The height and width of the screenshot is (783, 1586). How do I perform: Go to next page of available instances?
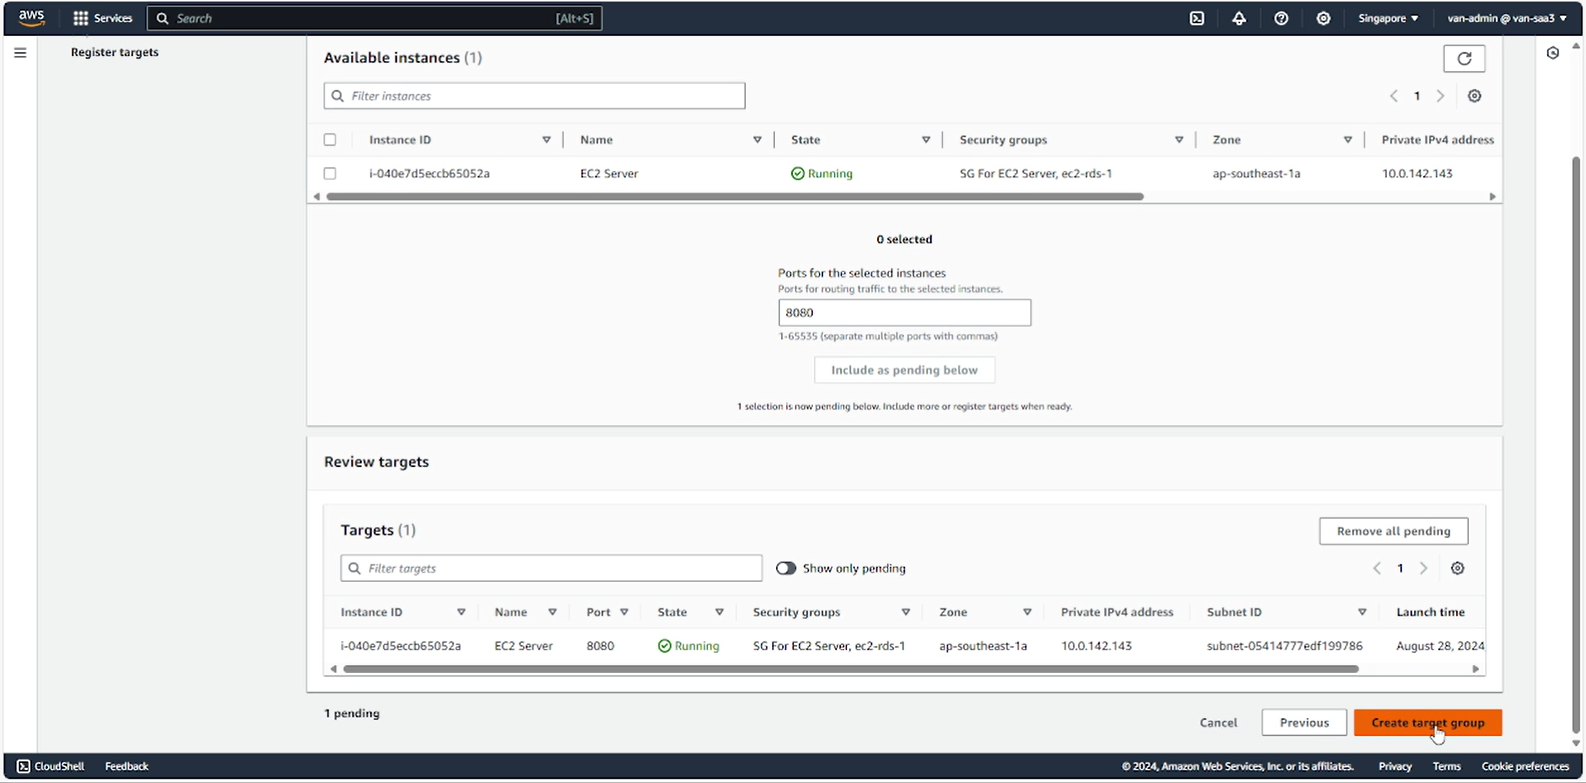(x=1440, y=96)
